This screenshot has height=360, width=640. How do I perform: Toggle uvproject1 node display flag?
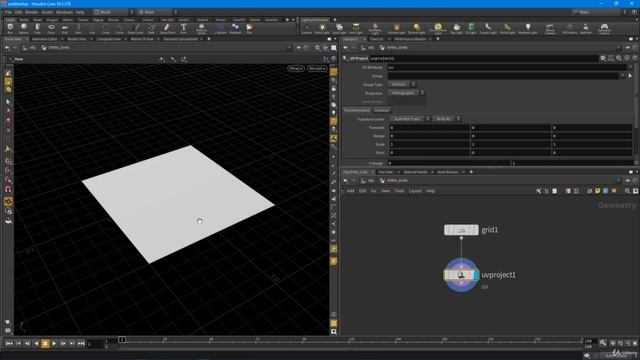click(x=476, y=275)
